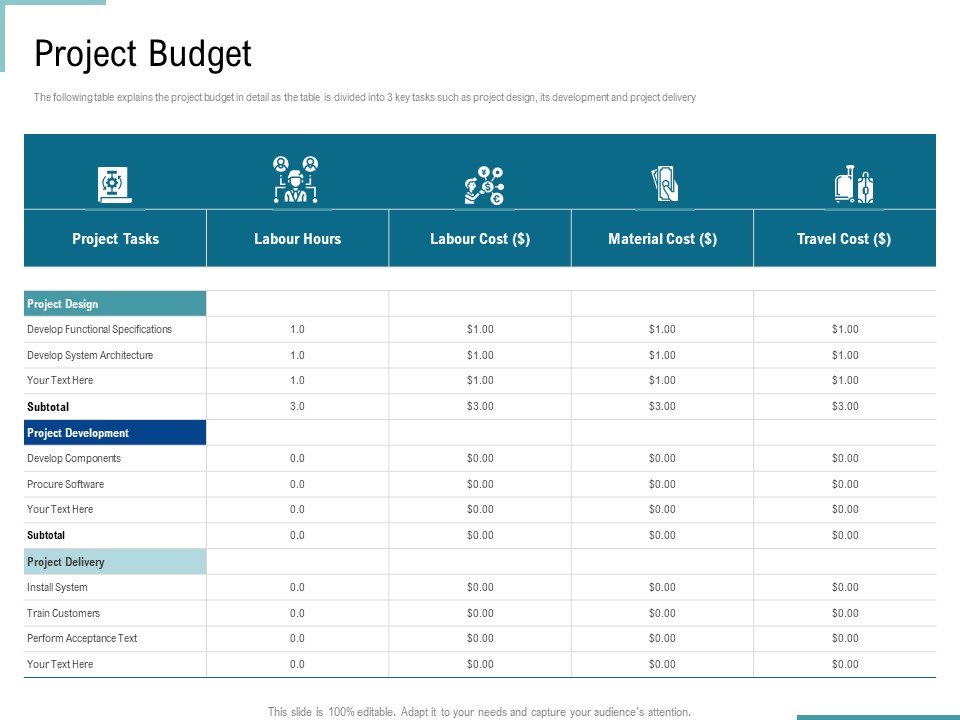
Task: Select labour hours for Install System
Action: pyautogui.click(x=298, y=587)
